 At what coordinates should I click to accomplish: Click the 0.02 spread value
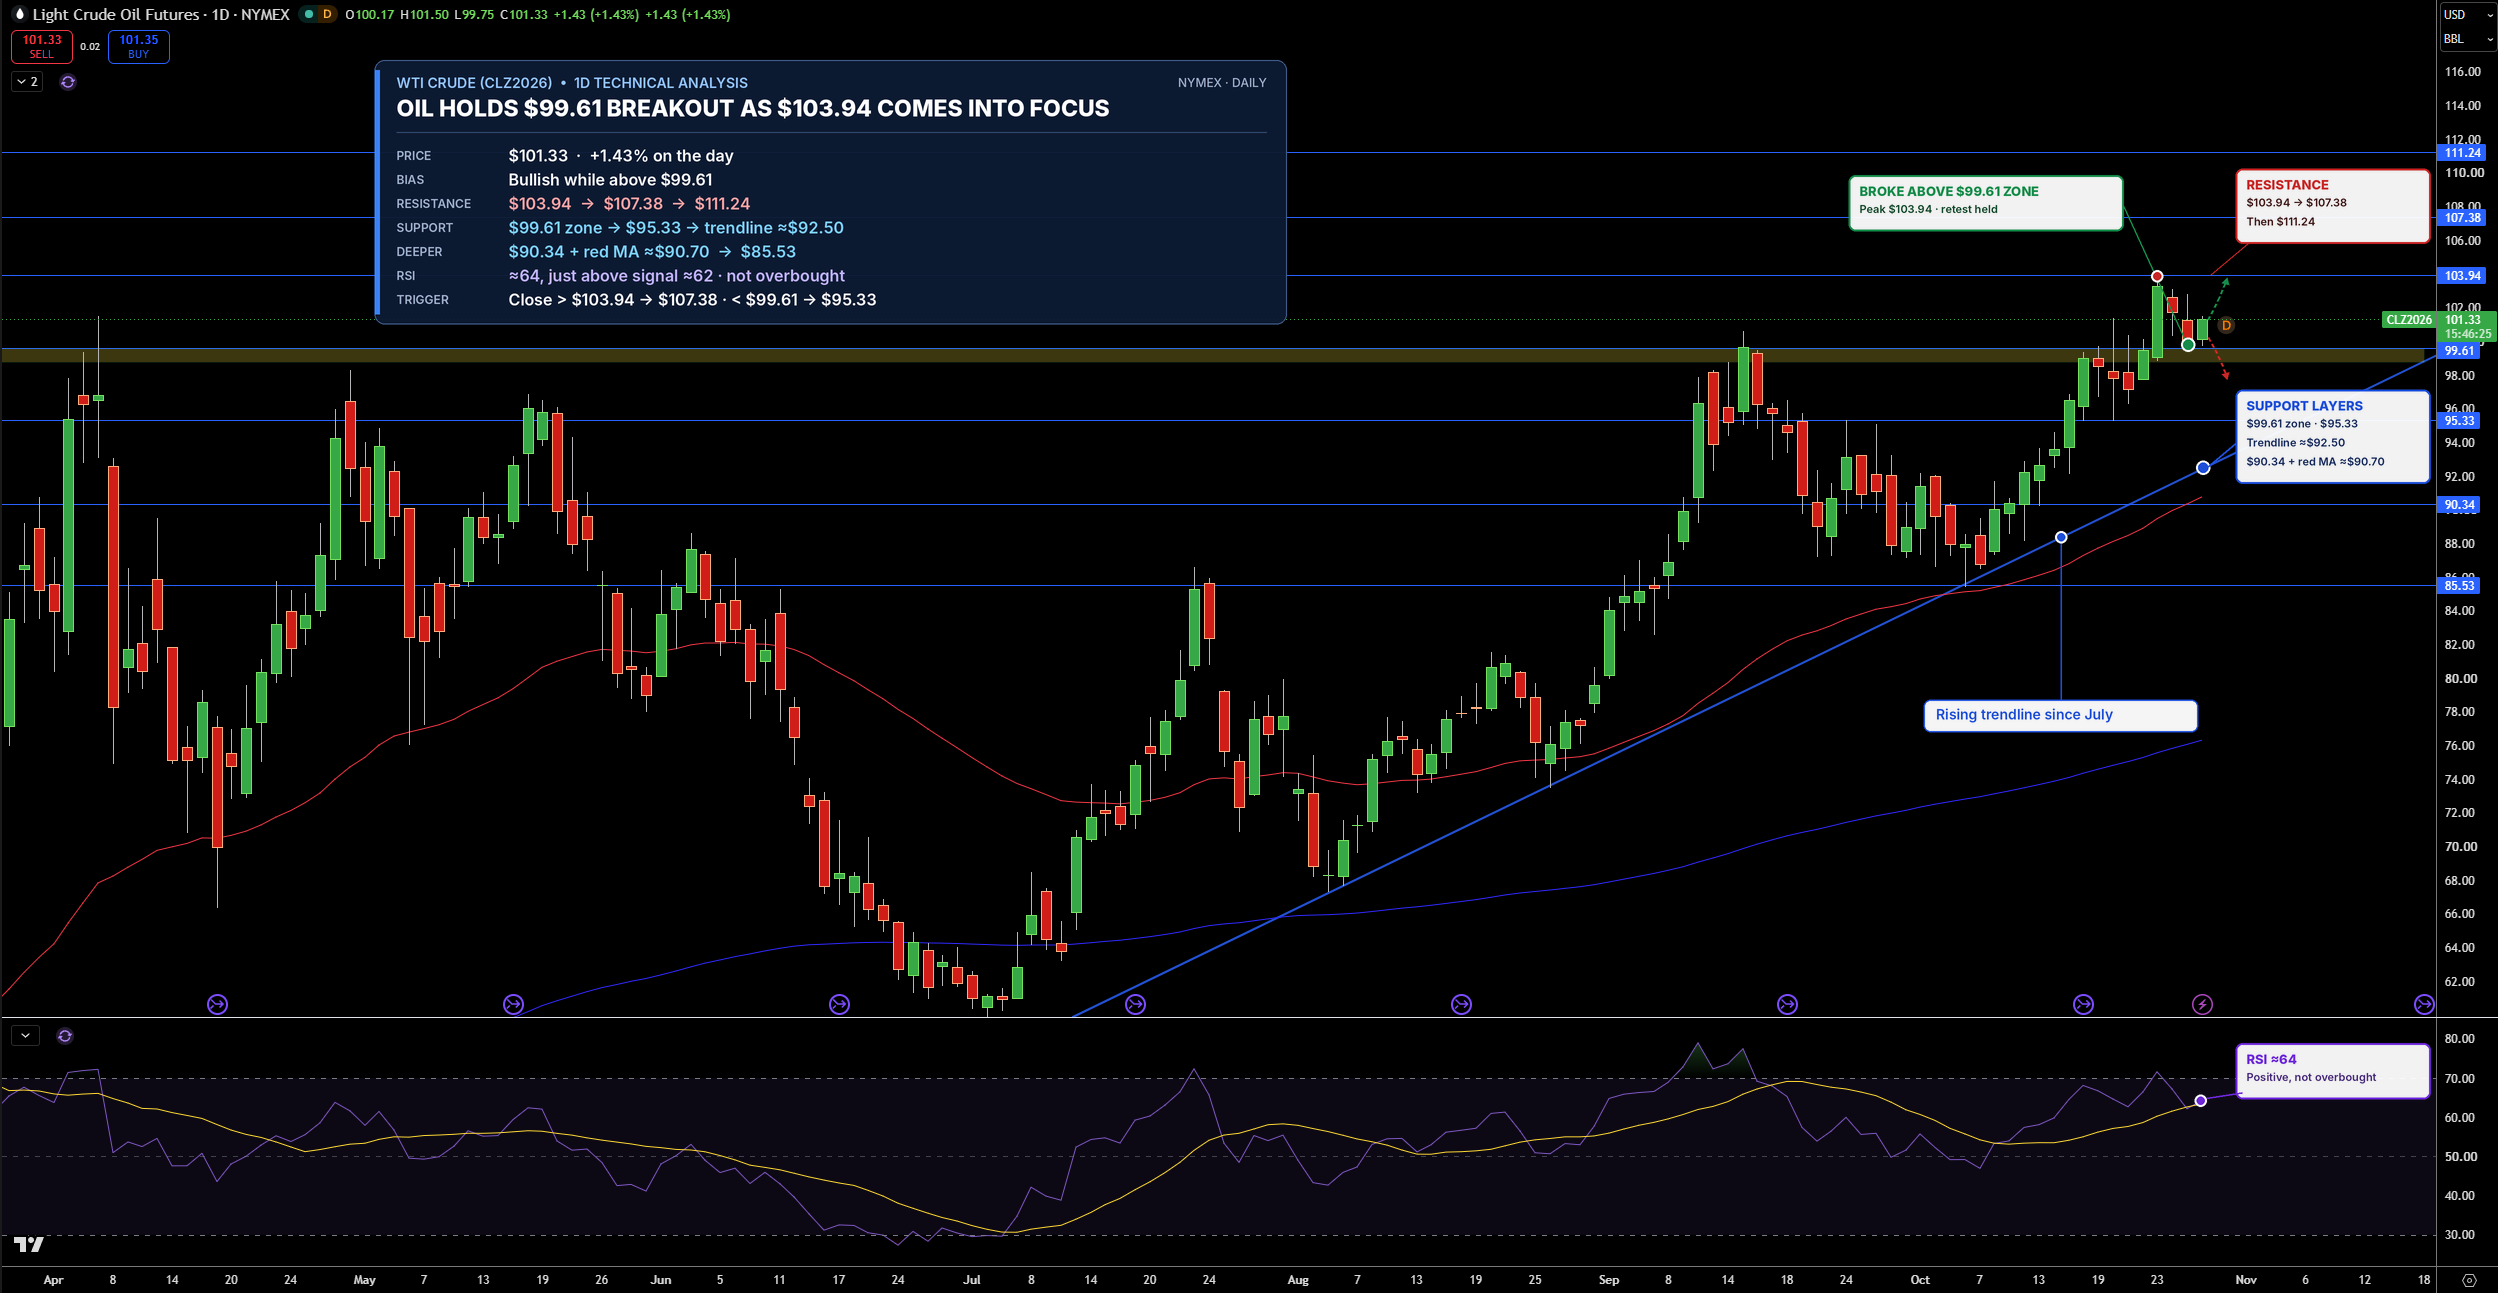click(x=90, y=47)
